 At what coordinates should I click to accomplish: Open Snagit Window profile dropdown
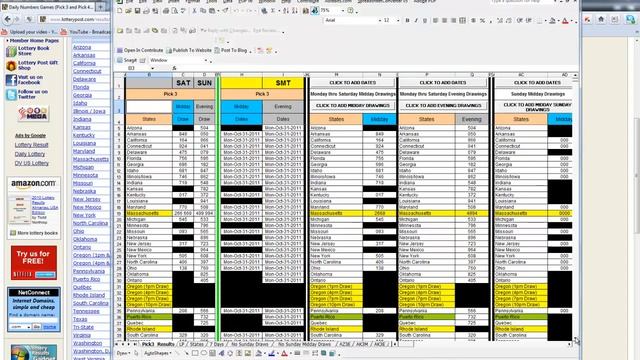click(206, 60)
